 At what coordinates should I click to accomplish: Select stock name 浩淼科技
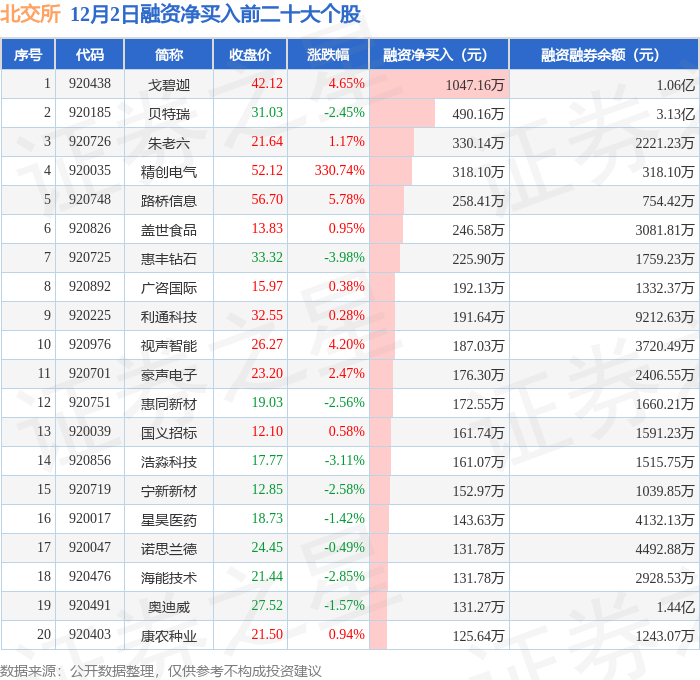(x=169, y=462)
